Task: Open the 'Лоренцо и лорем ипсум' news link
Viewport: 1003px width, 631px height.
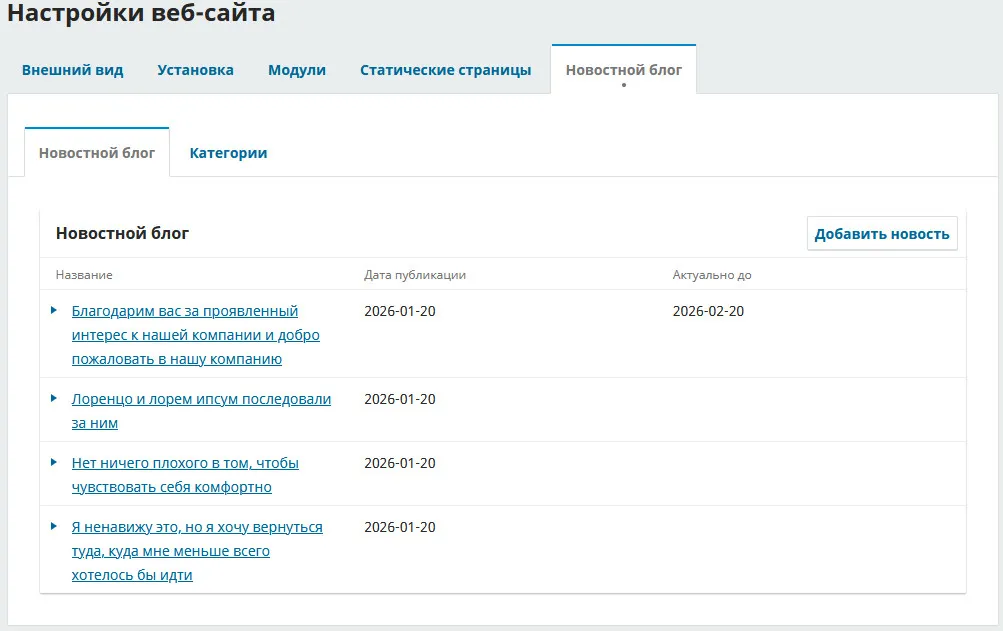Action: 201,399
